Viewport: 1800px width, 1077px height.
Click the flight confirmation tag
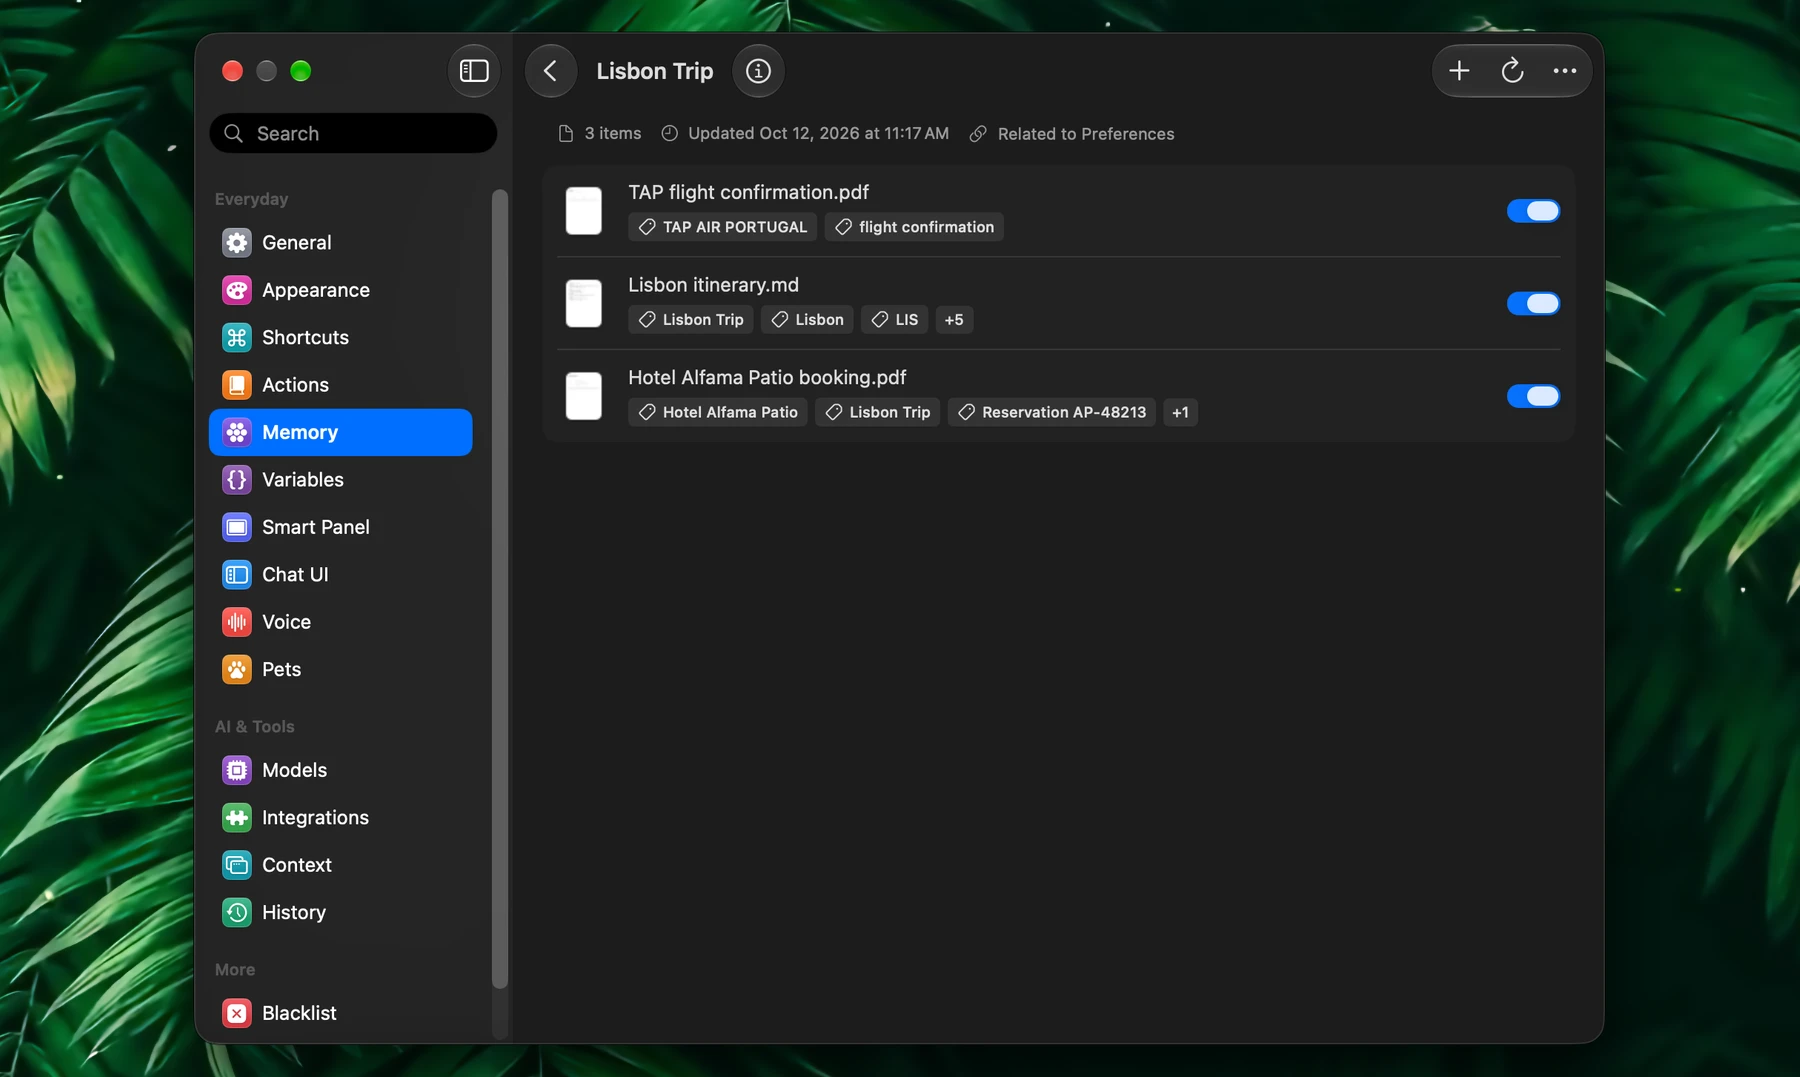pos(914,227)
